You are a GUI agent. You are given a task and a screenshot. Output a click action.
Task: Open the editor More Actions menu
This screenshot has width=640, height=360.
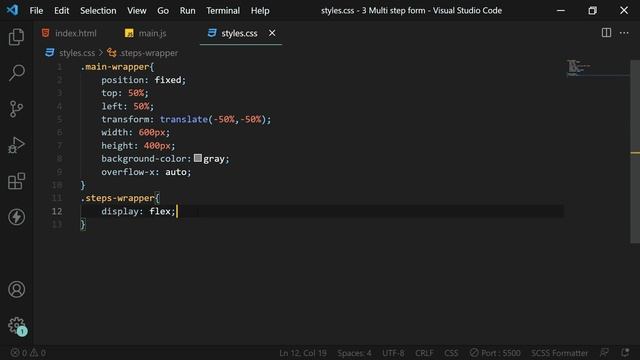coord(624,33)
